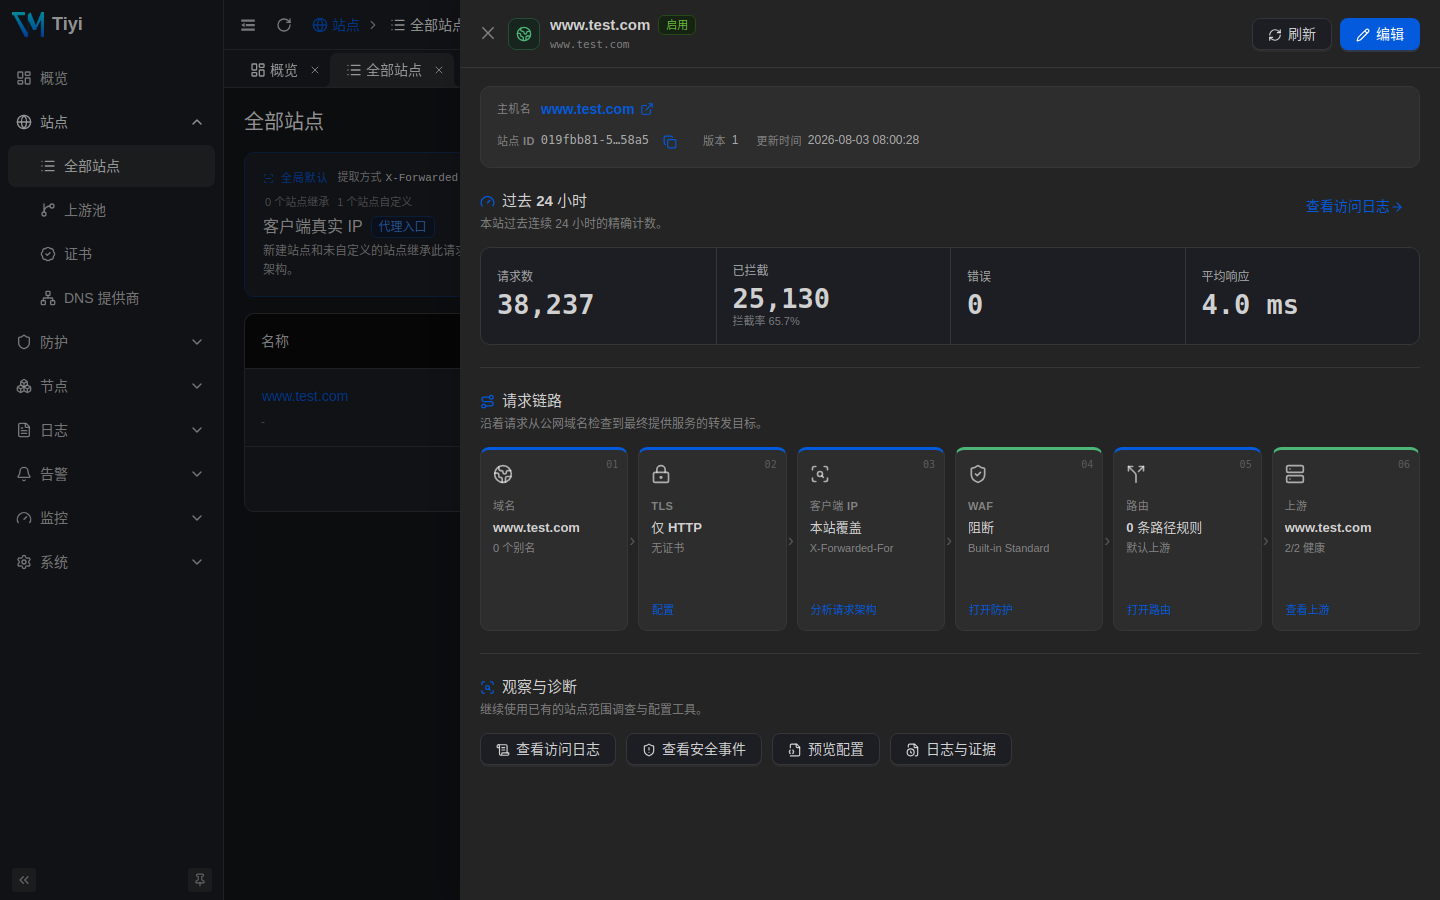Open 打开路由 link
This screenshot has height=900, width=1440.
(x=1148, y=610)
